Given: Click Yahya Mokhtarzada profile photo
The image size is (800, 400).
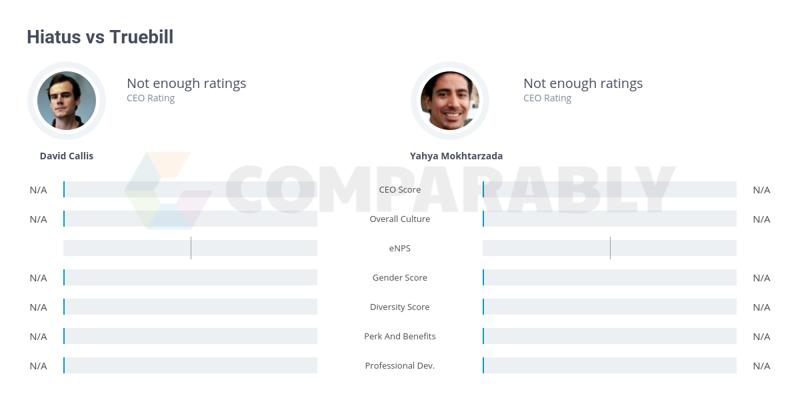Looking at the screenshot, I should tap(450, 101).
